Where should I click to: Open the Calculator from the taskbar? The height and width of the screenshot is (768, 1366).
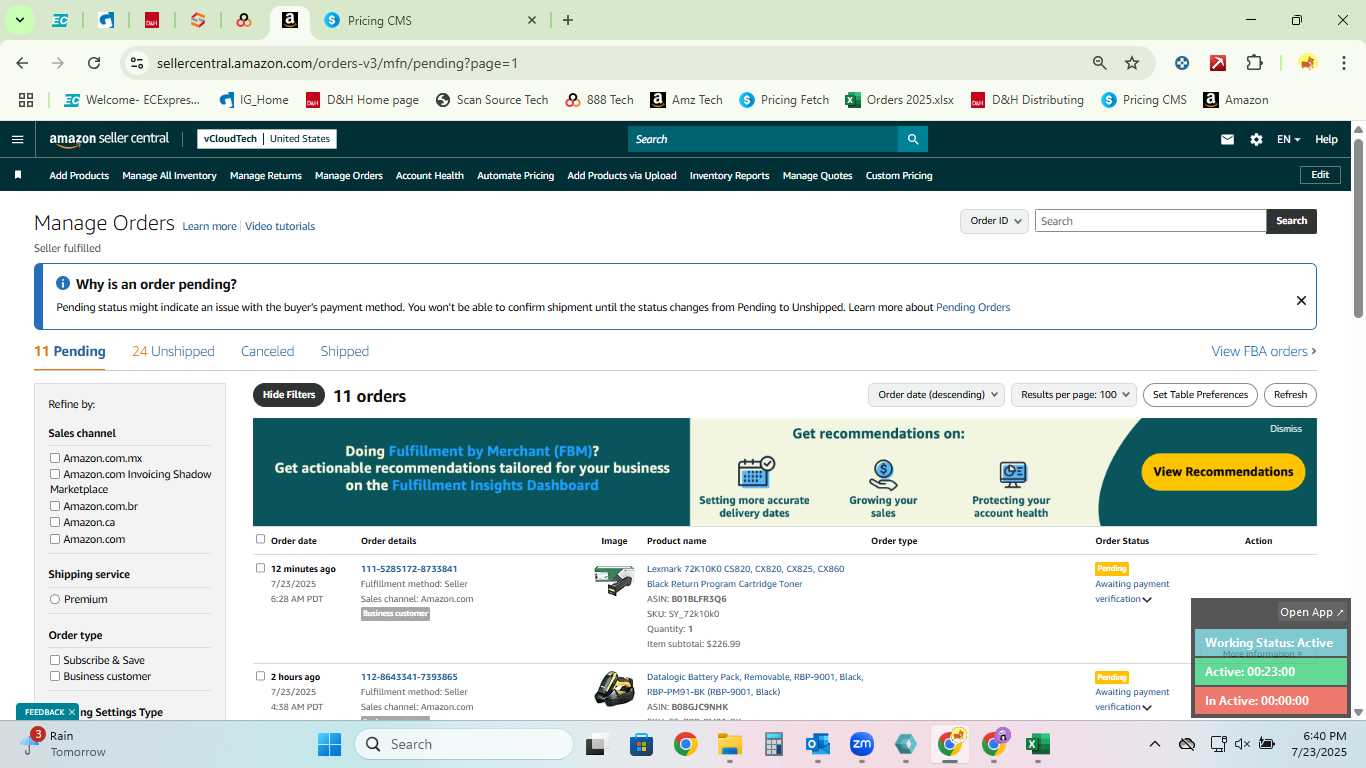click(773, 744)
